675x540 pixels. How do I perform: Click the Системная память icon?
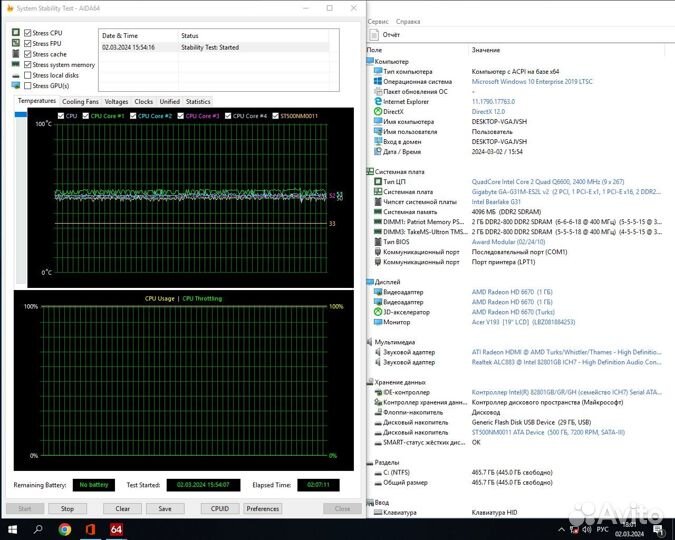click(x=378, y=211)
